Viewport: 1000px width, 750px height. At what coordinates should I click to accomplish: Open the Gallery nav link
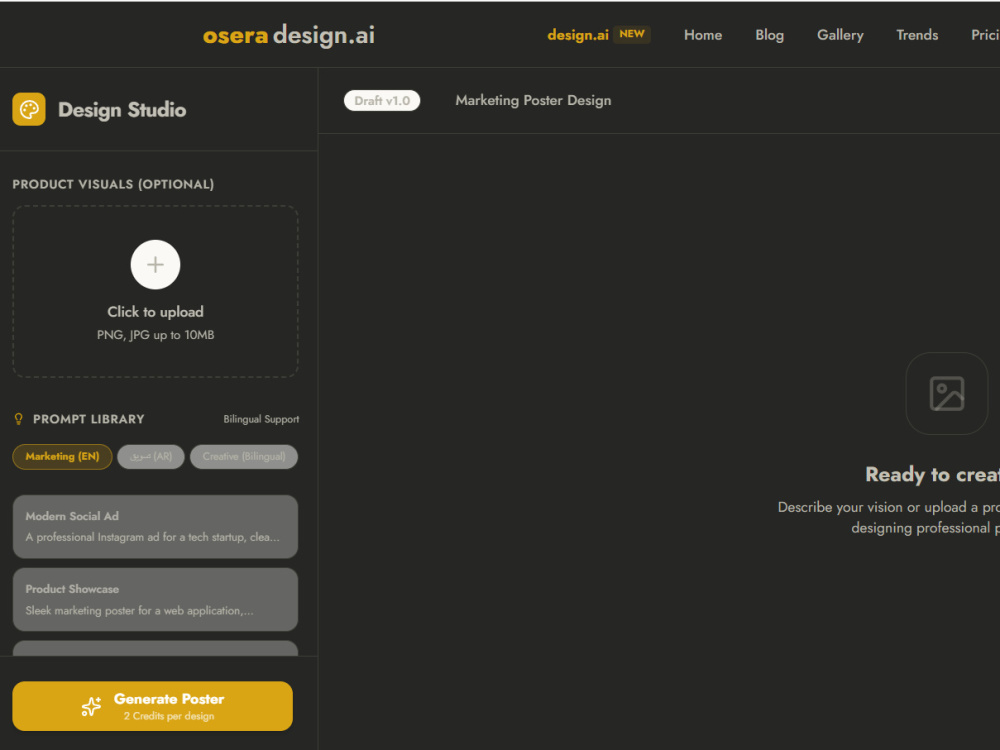pyautogui.click(x=840, y=35)
